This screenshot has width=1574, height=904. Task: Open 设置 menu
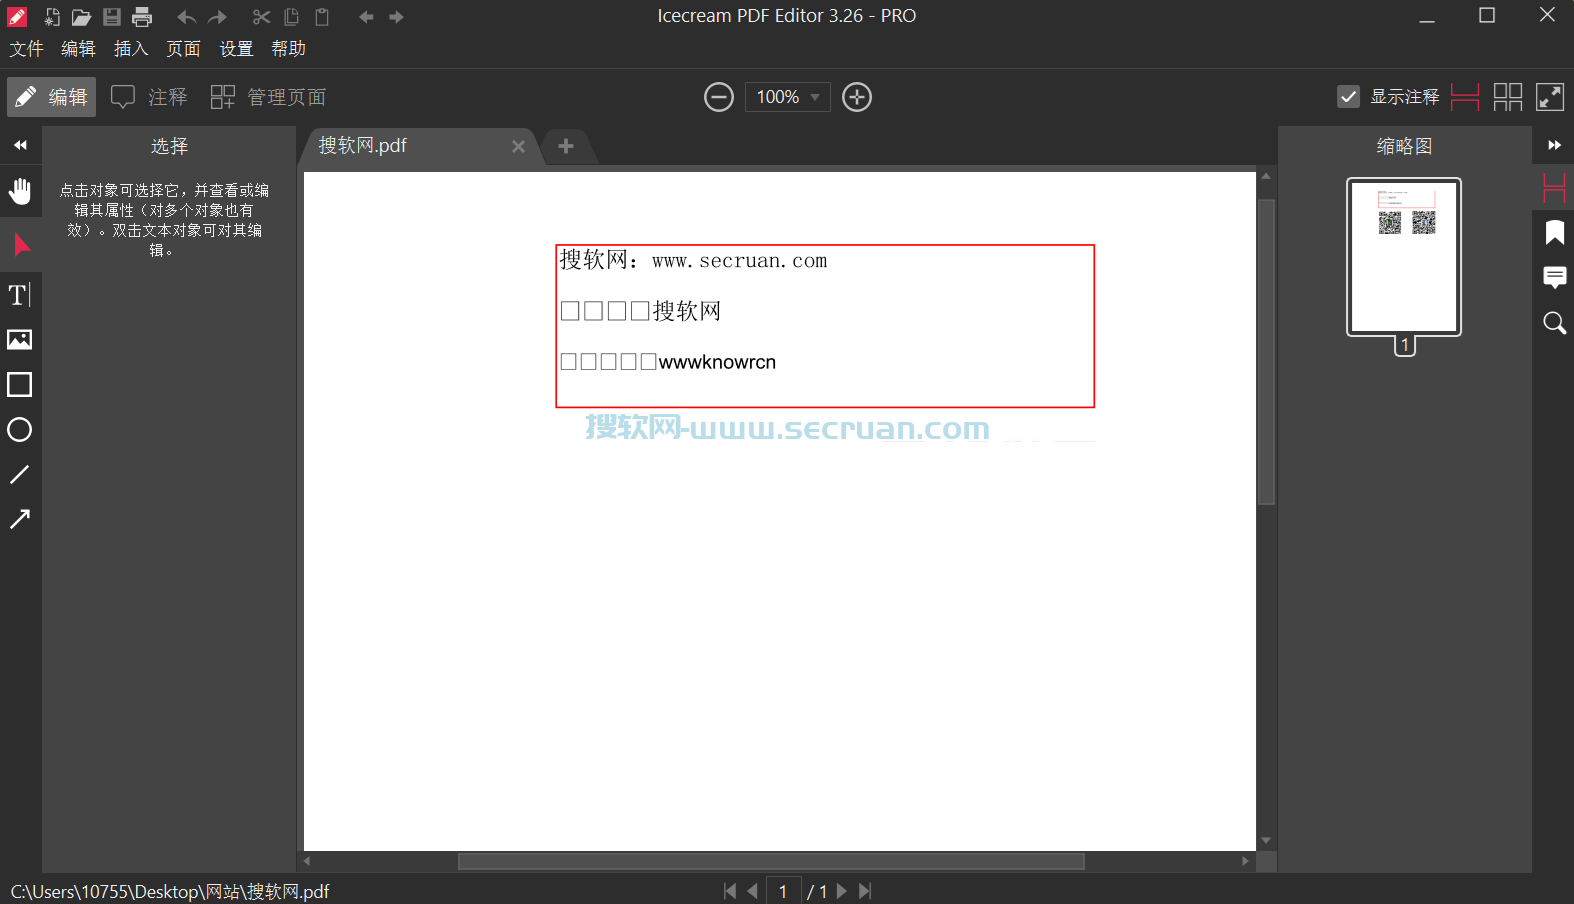coord(236,49)
